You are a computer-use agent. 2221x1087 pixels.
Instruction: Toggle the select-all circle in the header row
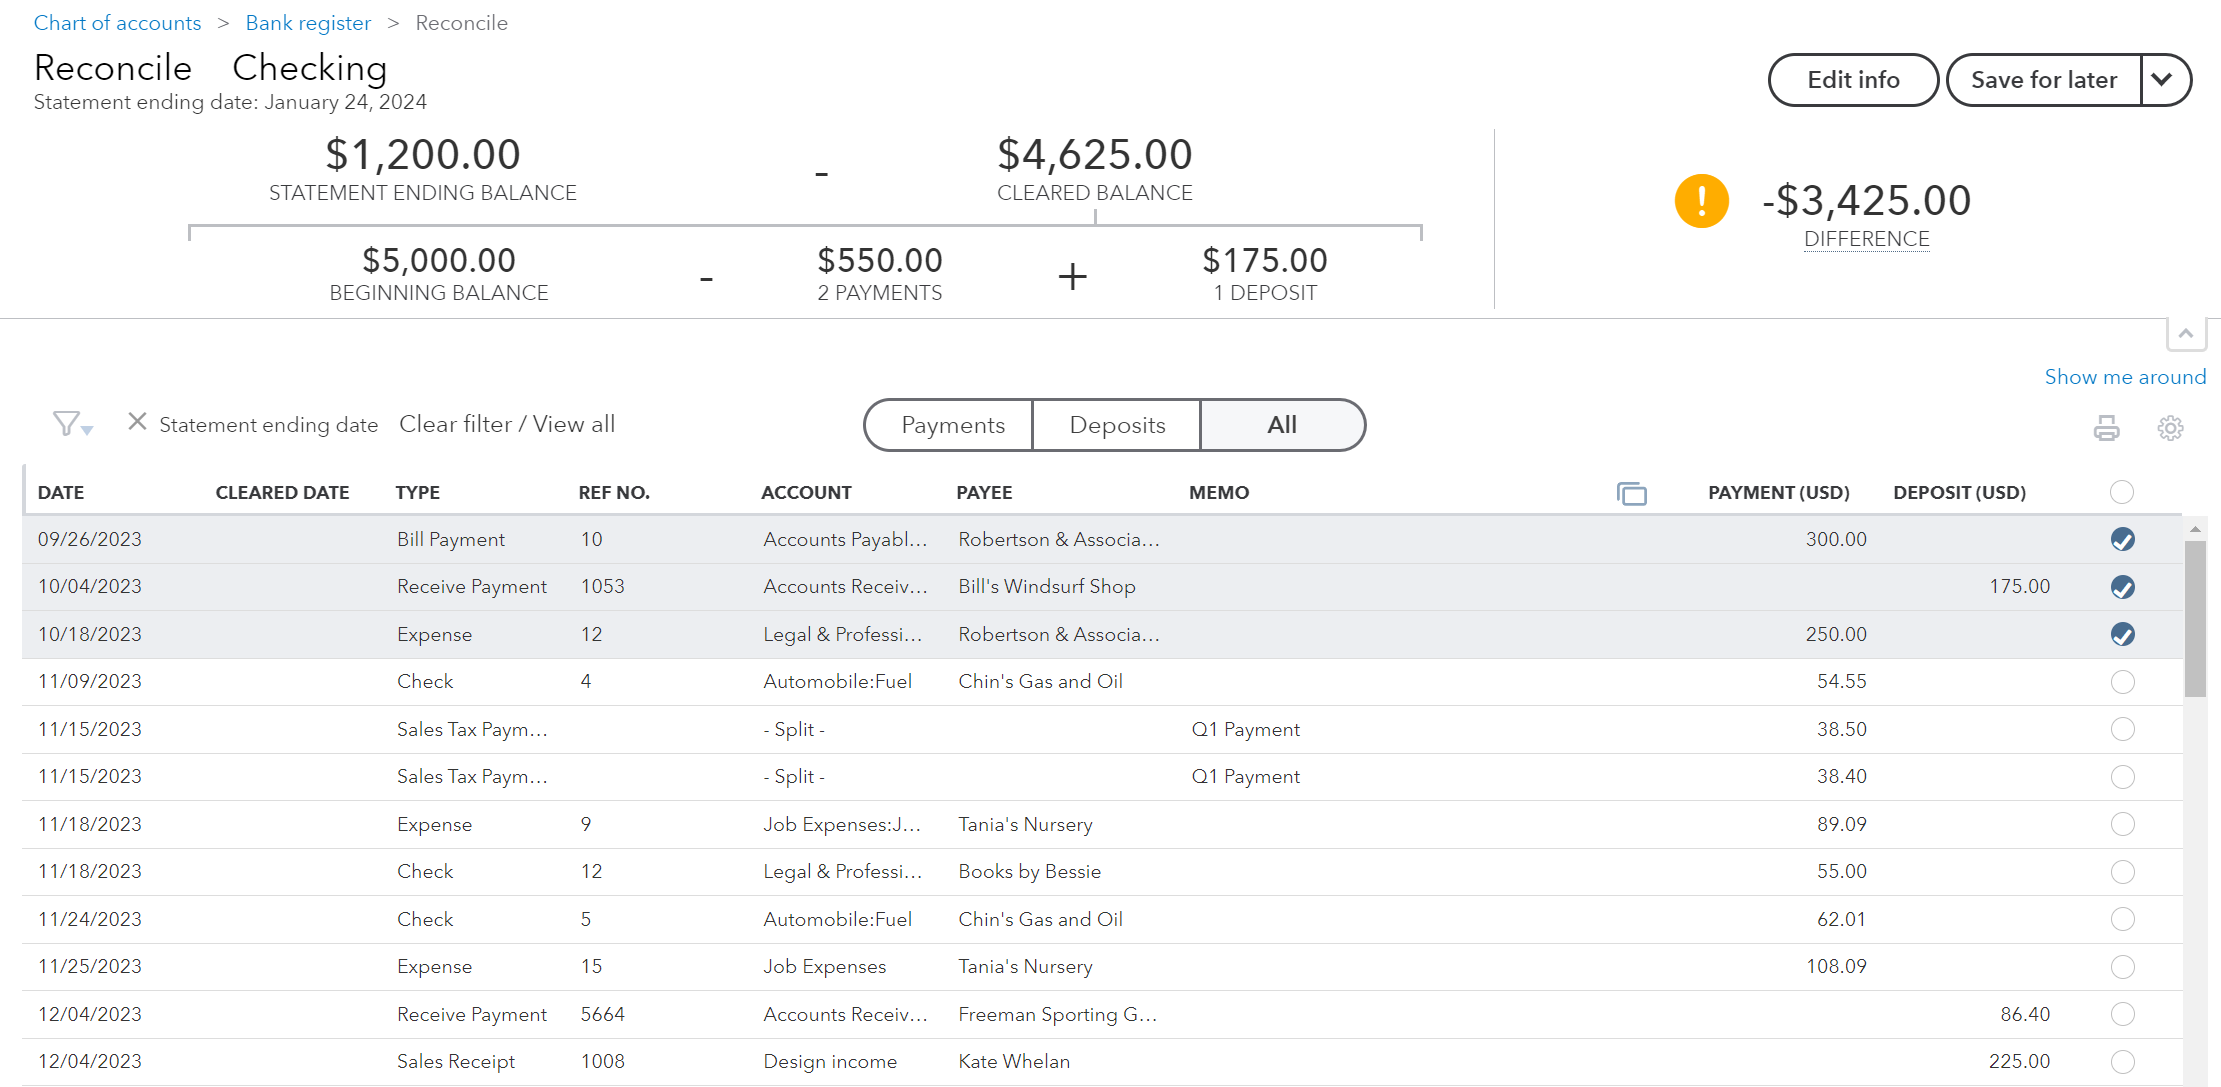pyautogui.click(x=2123, y=492)
